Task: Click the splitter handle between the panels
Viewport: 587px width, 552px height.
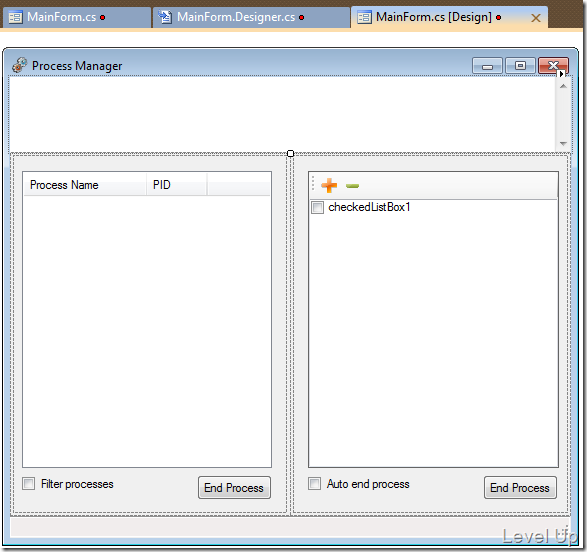Action: (x=290, y=153)
